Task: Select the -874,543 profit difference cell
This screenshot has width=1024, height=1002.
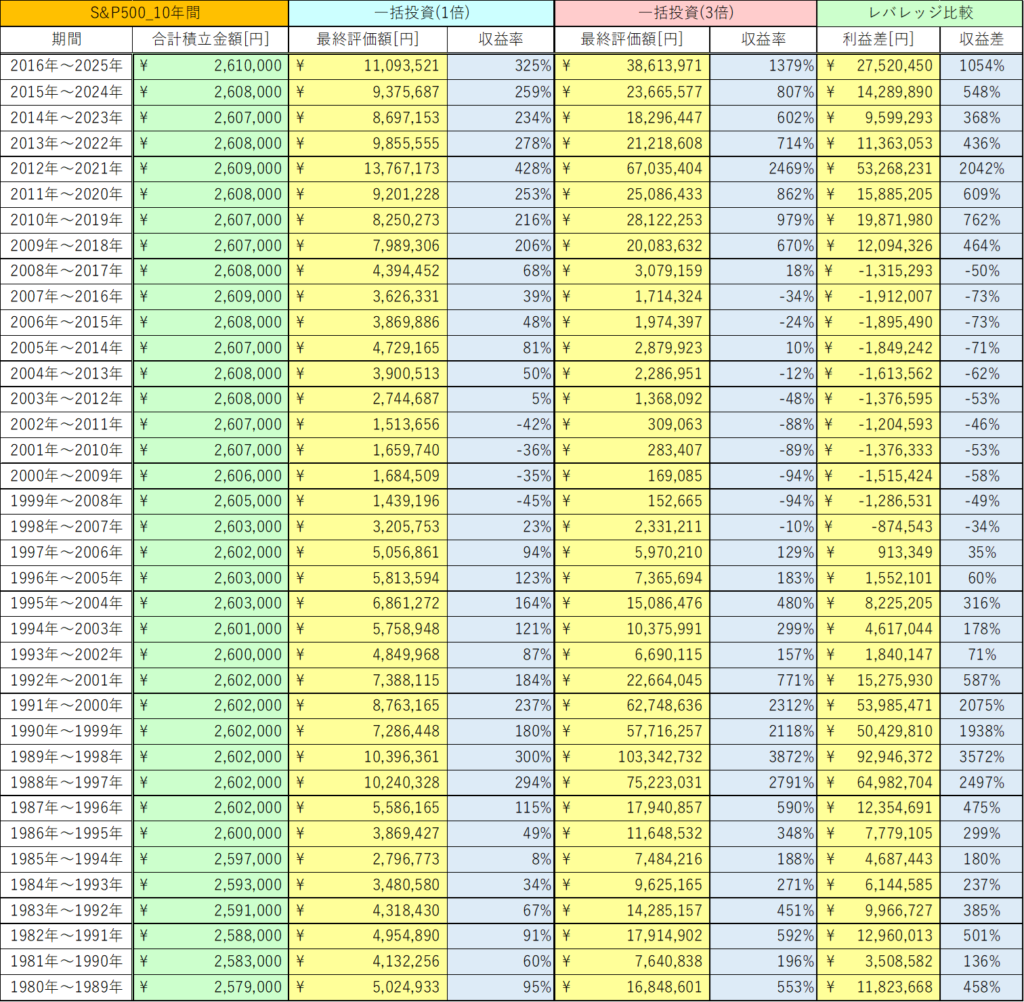Action: [879, 526]
